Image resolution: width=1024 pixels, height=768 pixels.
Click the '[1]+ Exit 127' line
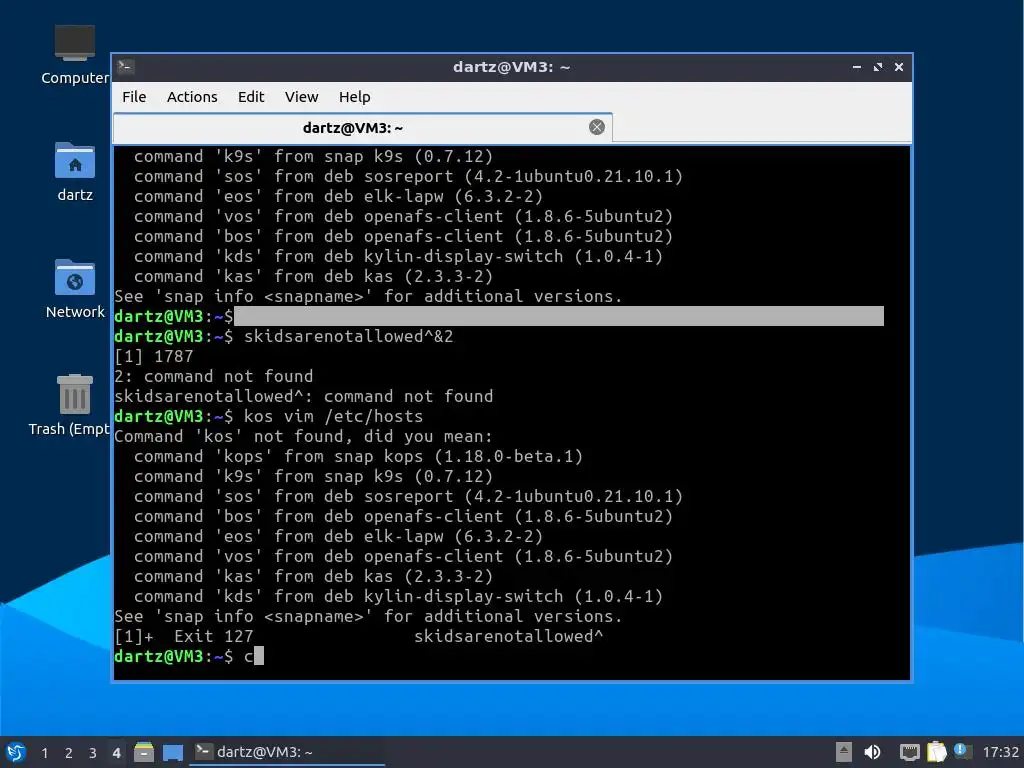coord(359,636)
